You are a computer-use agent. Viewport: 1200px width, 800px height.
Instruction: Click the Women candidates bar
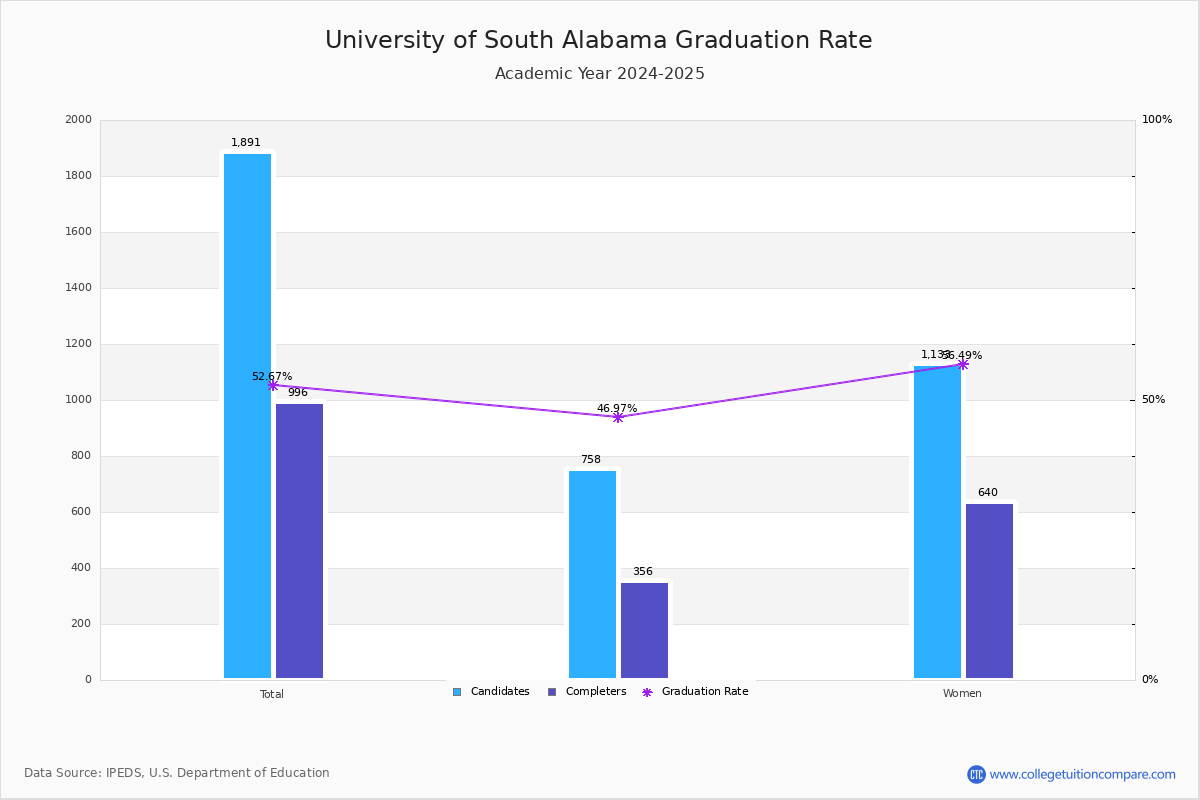click(937, 522)
